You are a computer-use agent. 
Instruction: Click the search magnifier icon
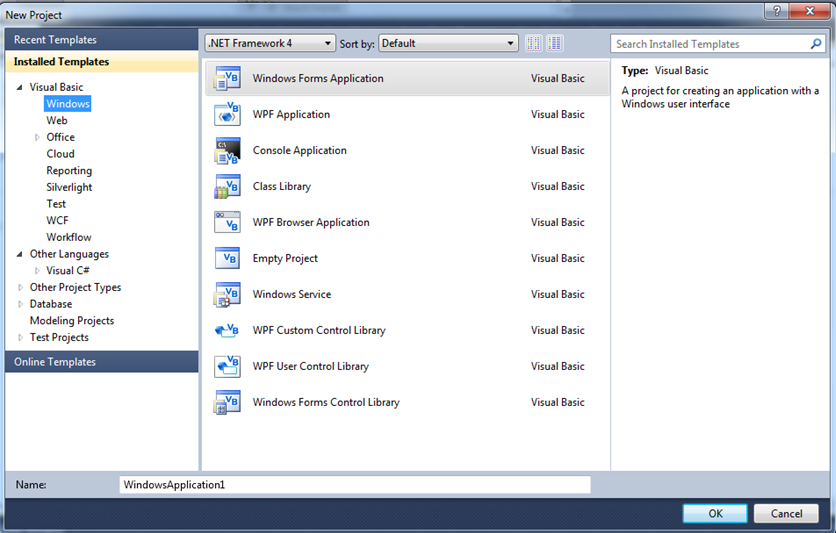[816, 44]
